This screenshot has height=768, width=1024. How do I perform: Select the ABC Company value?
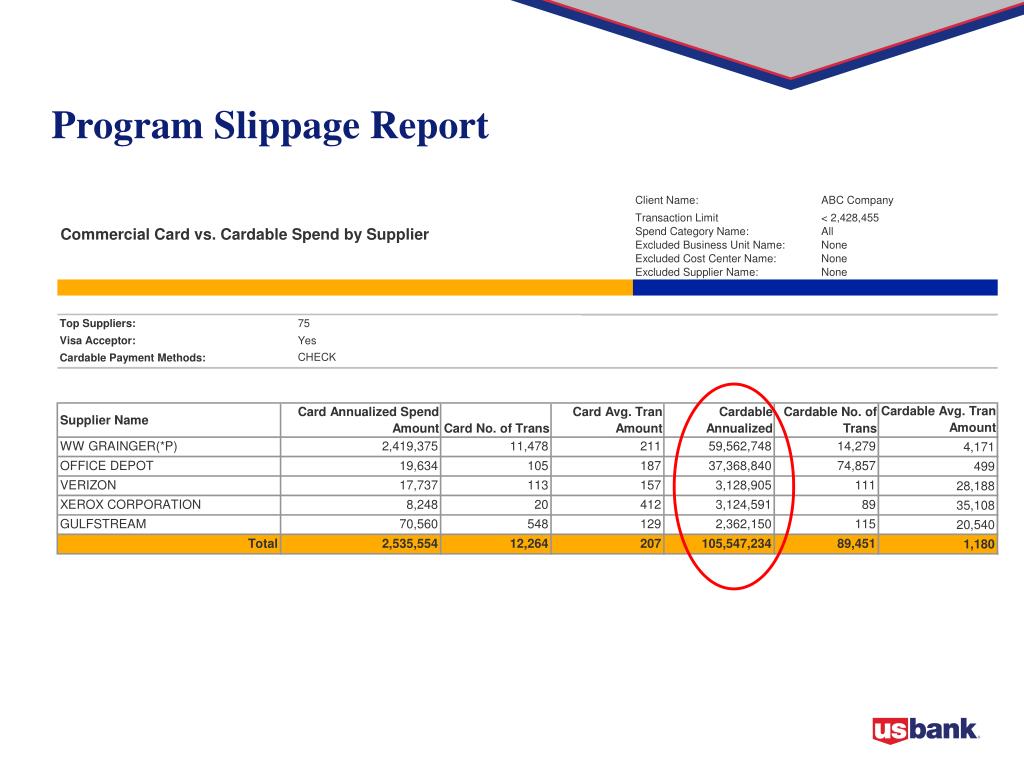click(x=857, y=200)
